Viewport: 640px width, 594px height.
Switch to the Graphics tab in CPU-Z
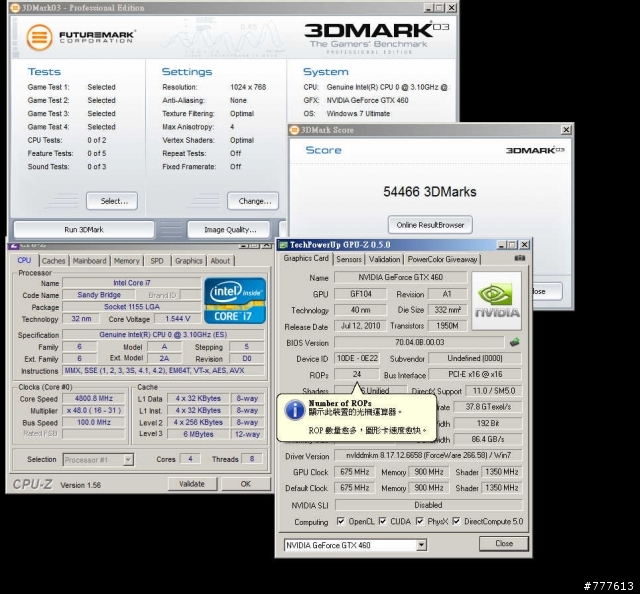click(x=189, y=261)
